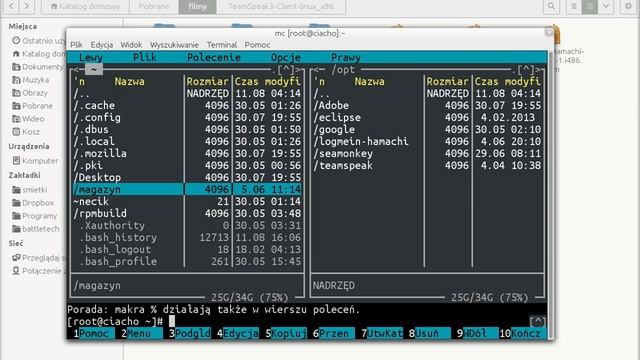640x360 pixels.
Task: Click the left panel history [^] arrow
Action: (x=286, y=70)
